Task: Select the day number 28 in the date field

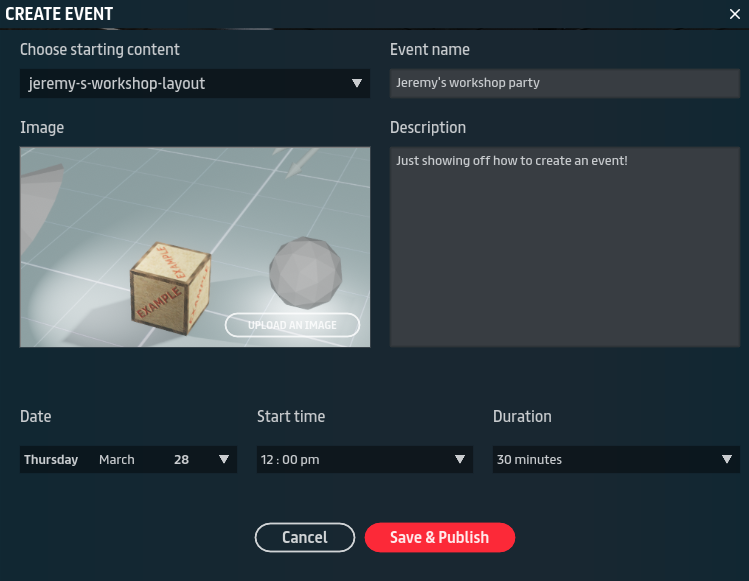Action: (x=181, y=460)
